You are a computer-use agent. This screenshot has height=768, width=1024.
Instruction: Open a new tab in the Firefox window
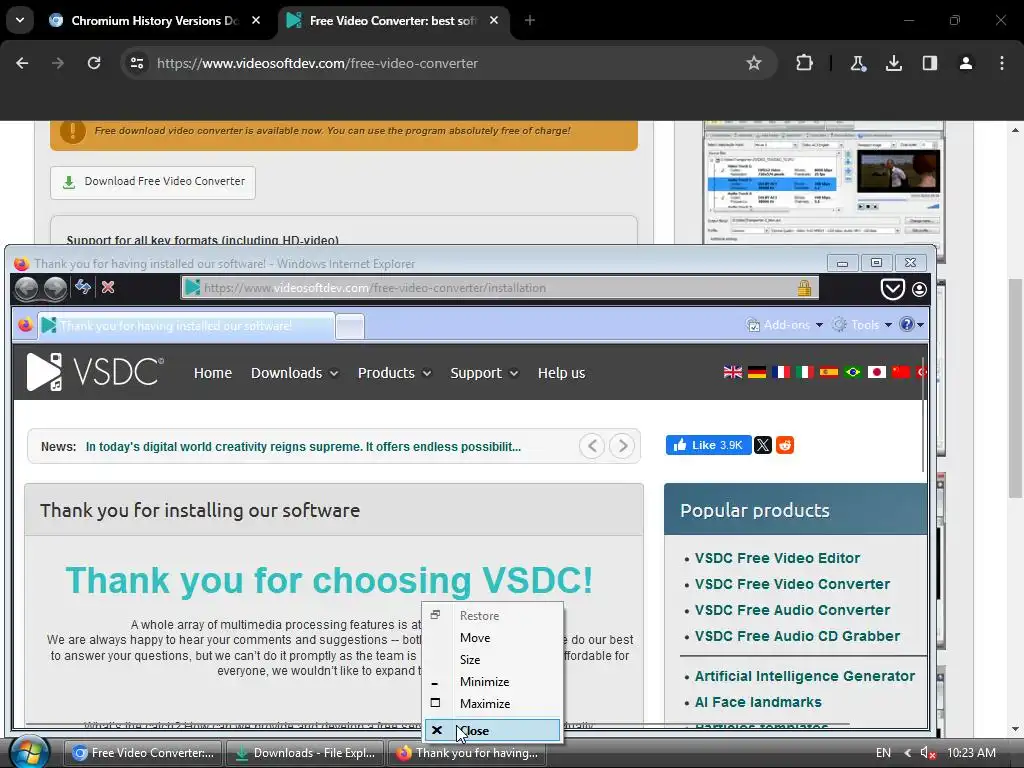350,326
